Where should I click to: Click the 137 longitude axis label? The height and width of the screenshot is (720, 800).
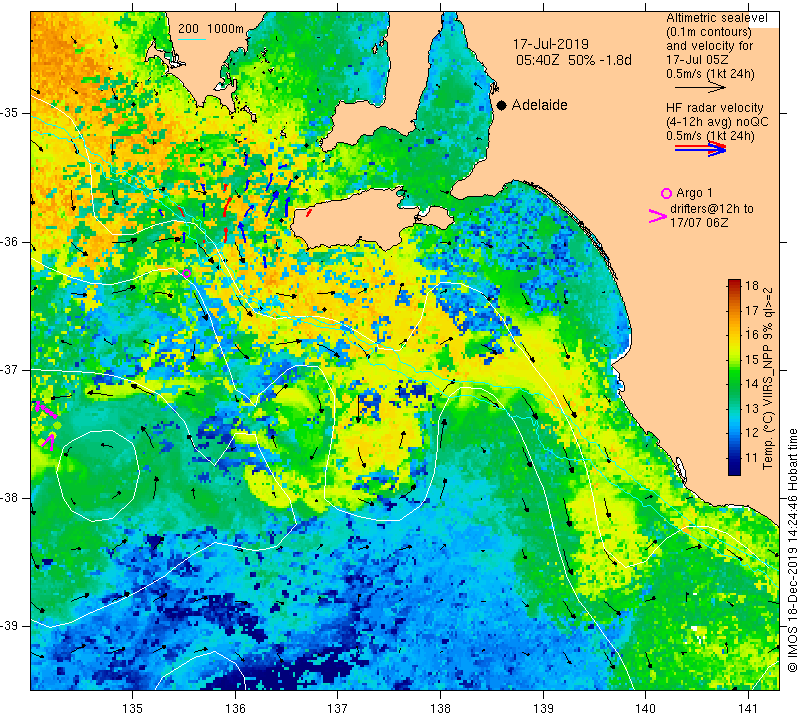click(x=337, y=709)
